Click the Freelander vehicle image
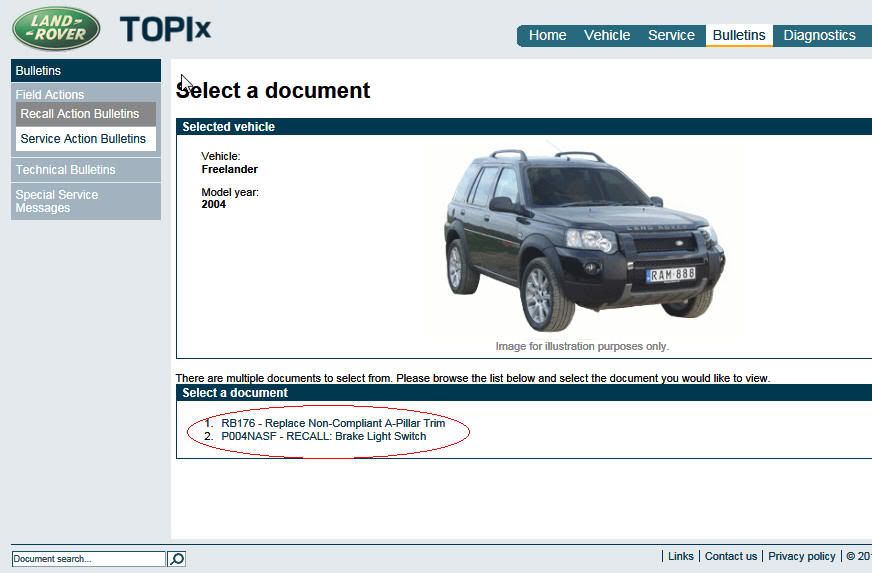 [x=584, y=240]
